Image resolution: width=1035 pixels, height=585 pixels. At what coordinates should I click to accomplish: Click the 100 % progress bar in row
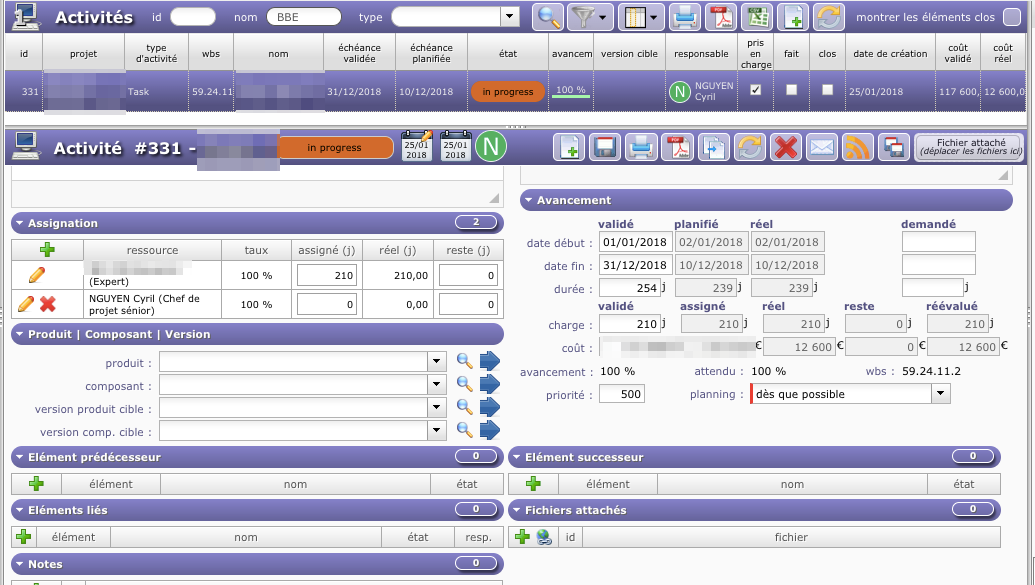click(x=571, y=91)
